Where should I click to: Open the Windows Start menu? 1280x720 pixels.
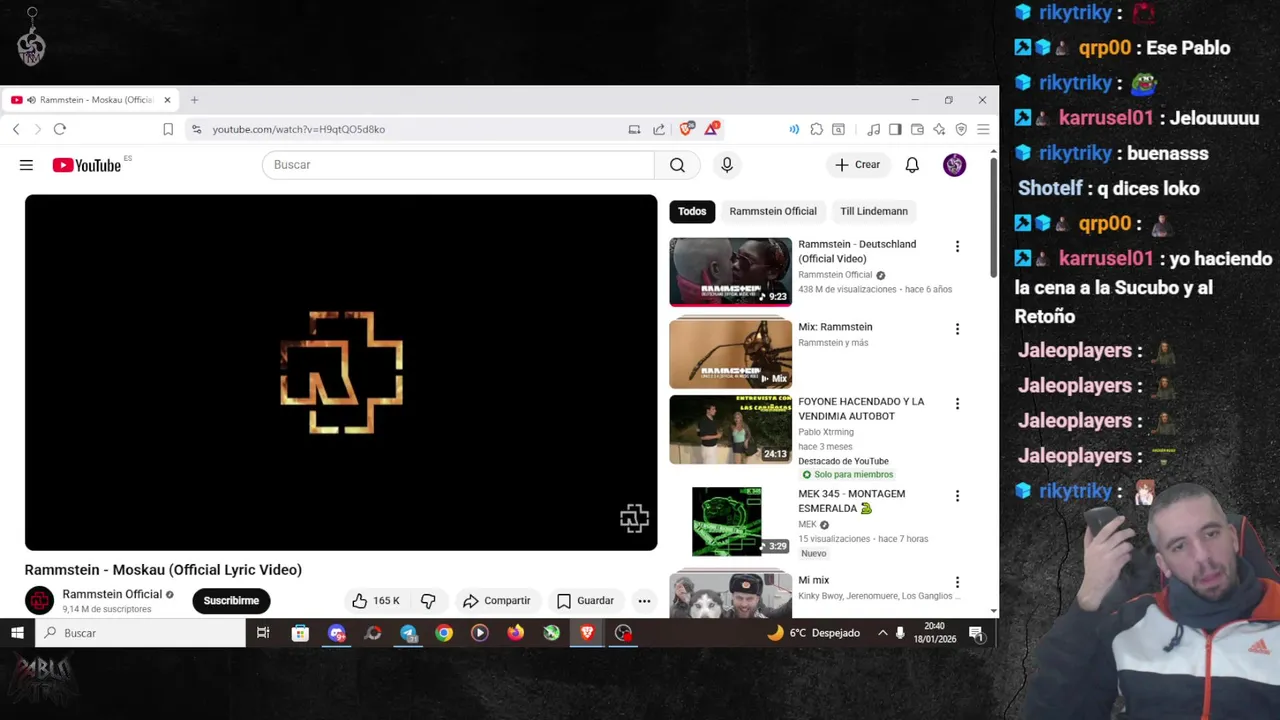[17, 633]
